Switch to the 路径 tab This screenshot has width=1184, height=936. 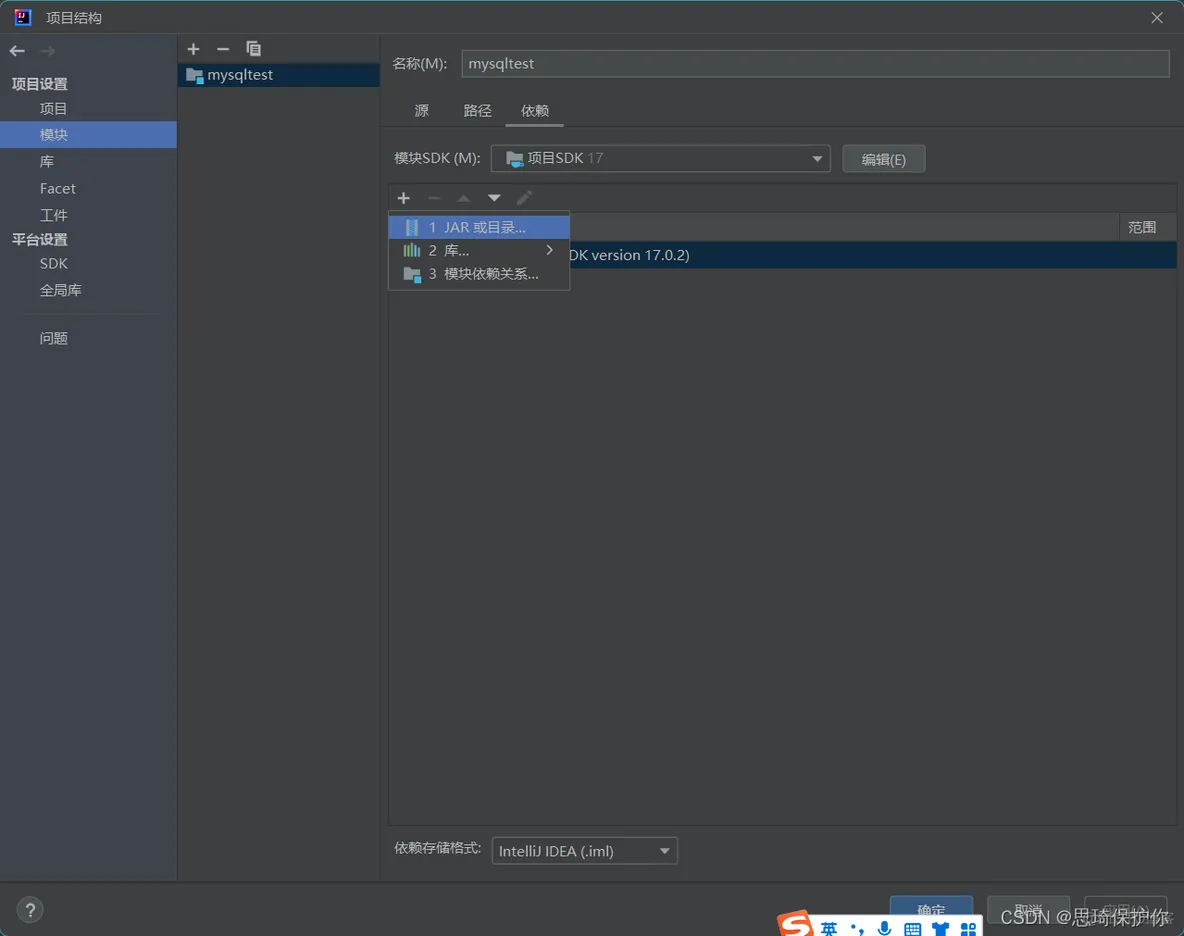(x=477, y=111)
